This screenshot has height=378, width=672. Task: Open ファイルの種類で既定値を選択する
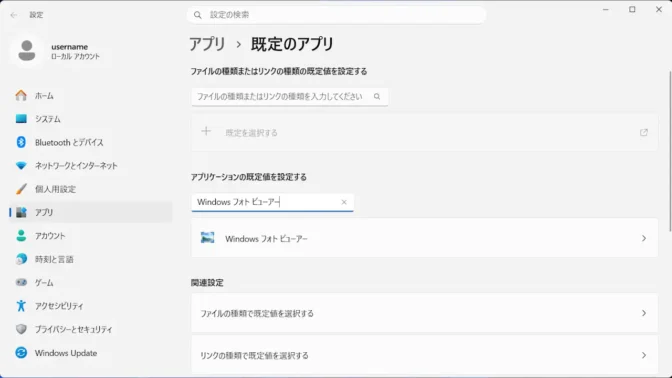point(424,313)
